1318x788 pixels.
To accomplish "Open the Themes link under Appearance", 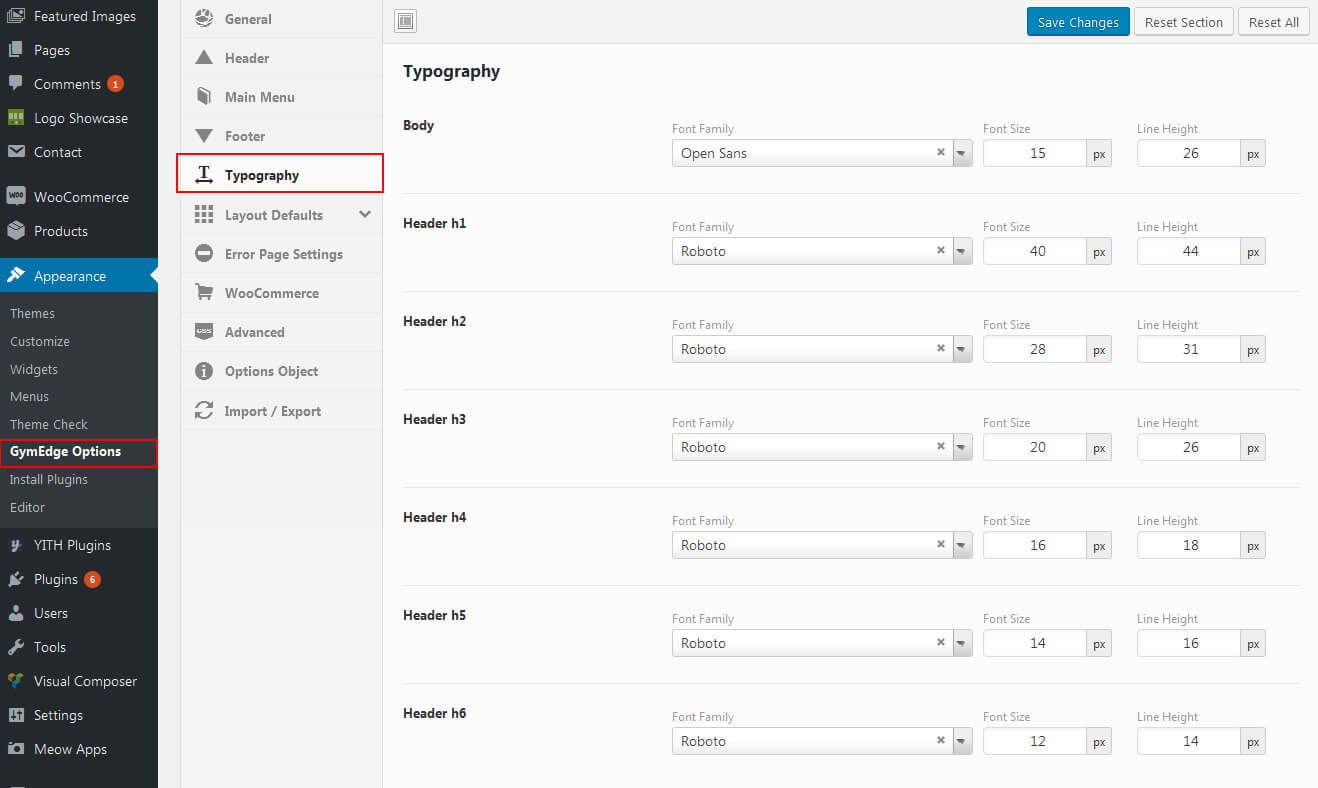I will [x=32, y=313].
